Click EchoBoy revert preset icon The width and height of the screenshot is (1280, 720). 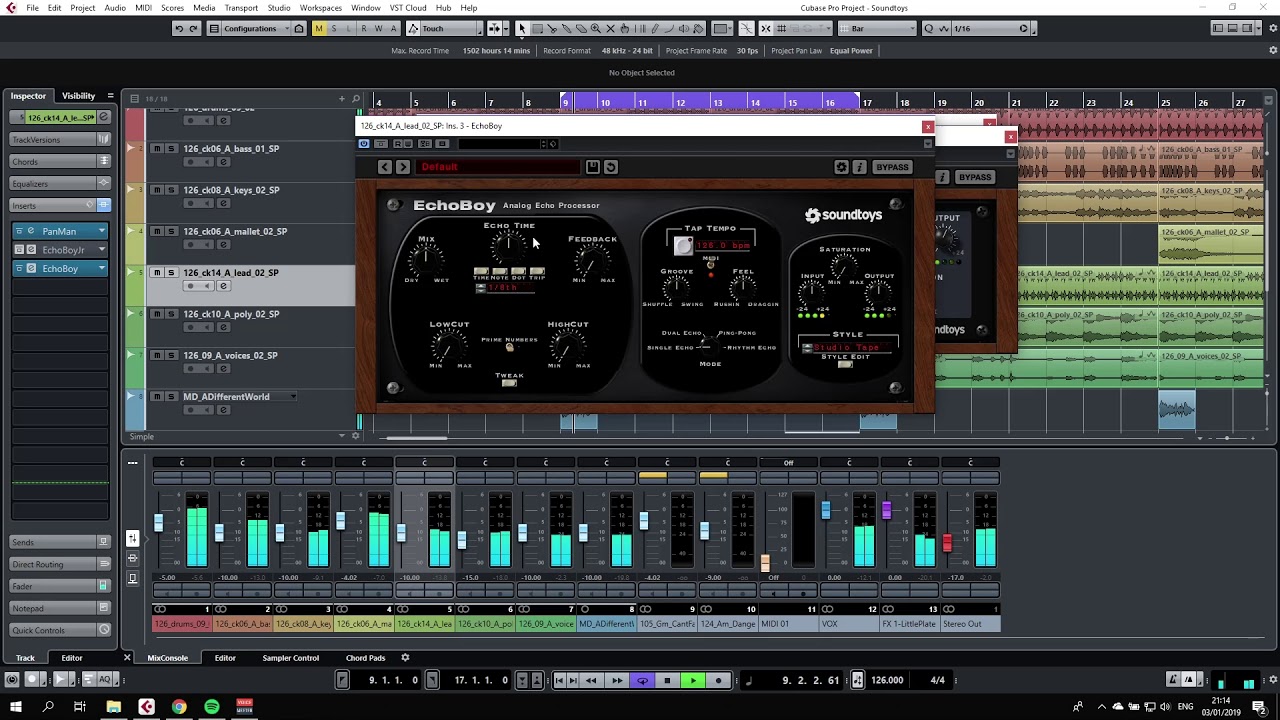611,167
